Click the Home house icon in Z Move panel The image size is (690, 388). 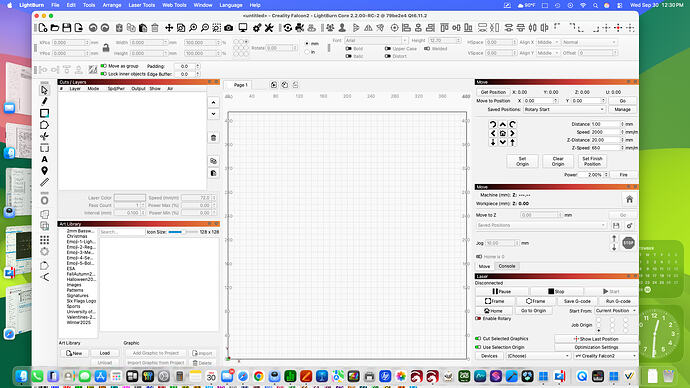pyautogui.click(x=629, y=199)
